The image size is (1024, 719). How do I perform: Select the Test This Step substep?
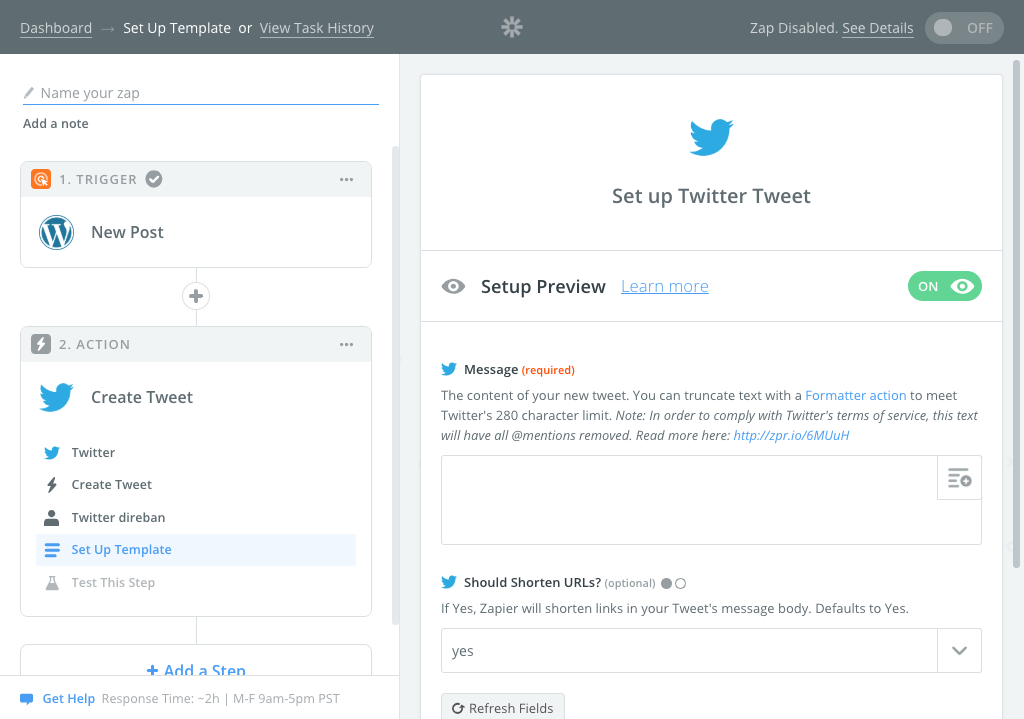(196, 583)
